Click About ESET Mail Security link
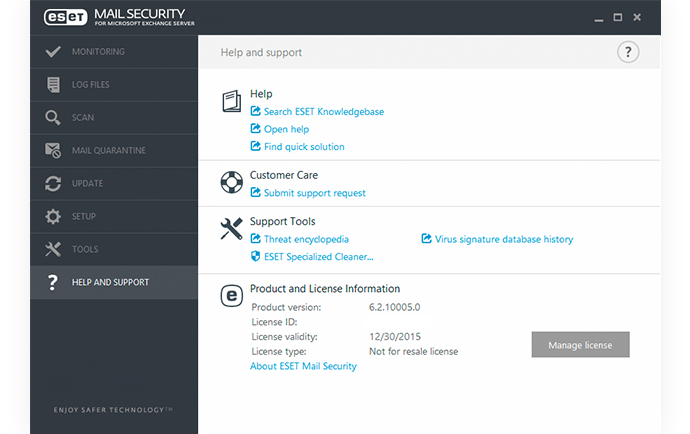The height and width of the screenshot is (434, 690). (303, 366)
